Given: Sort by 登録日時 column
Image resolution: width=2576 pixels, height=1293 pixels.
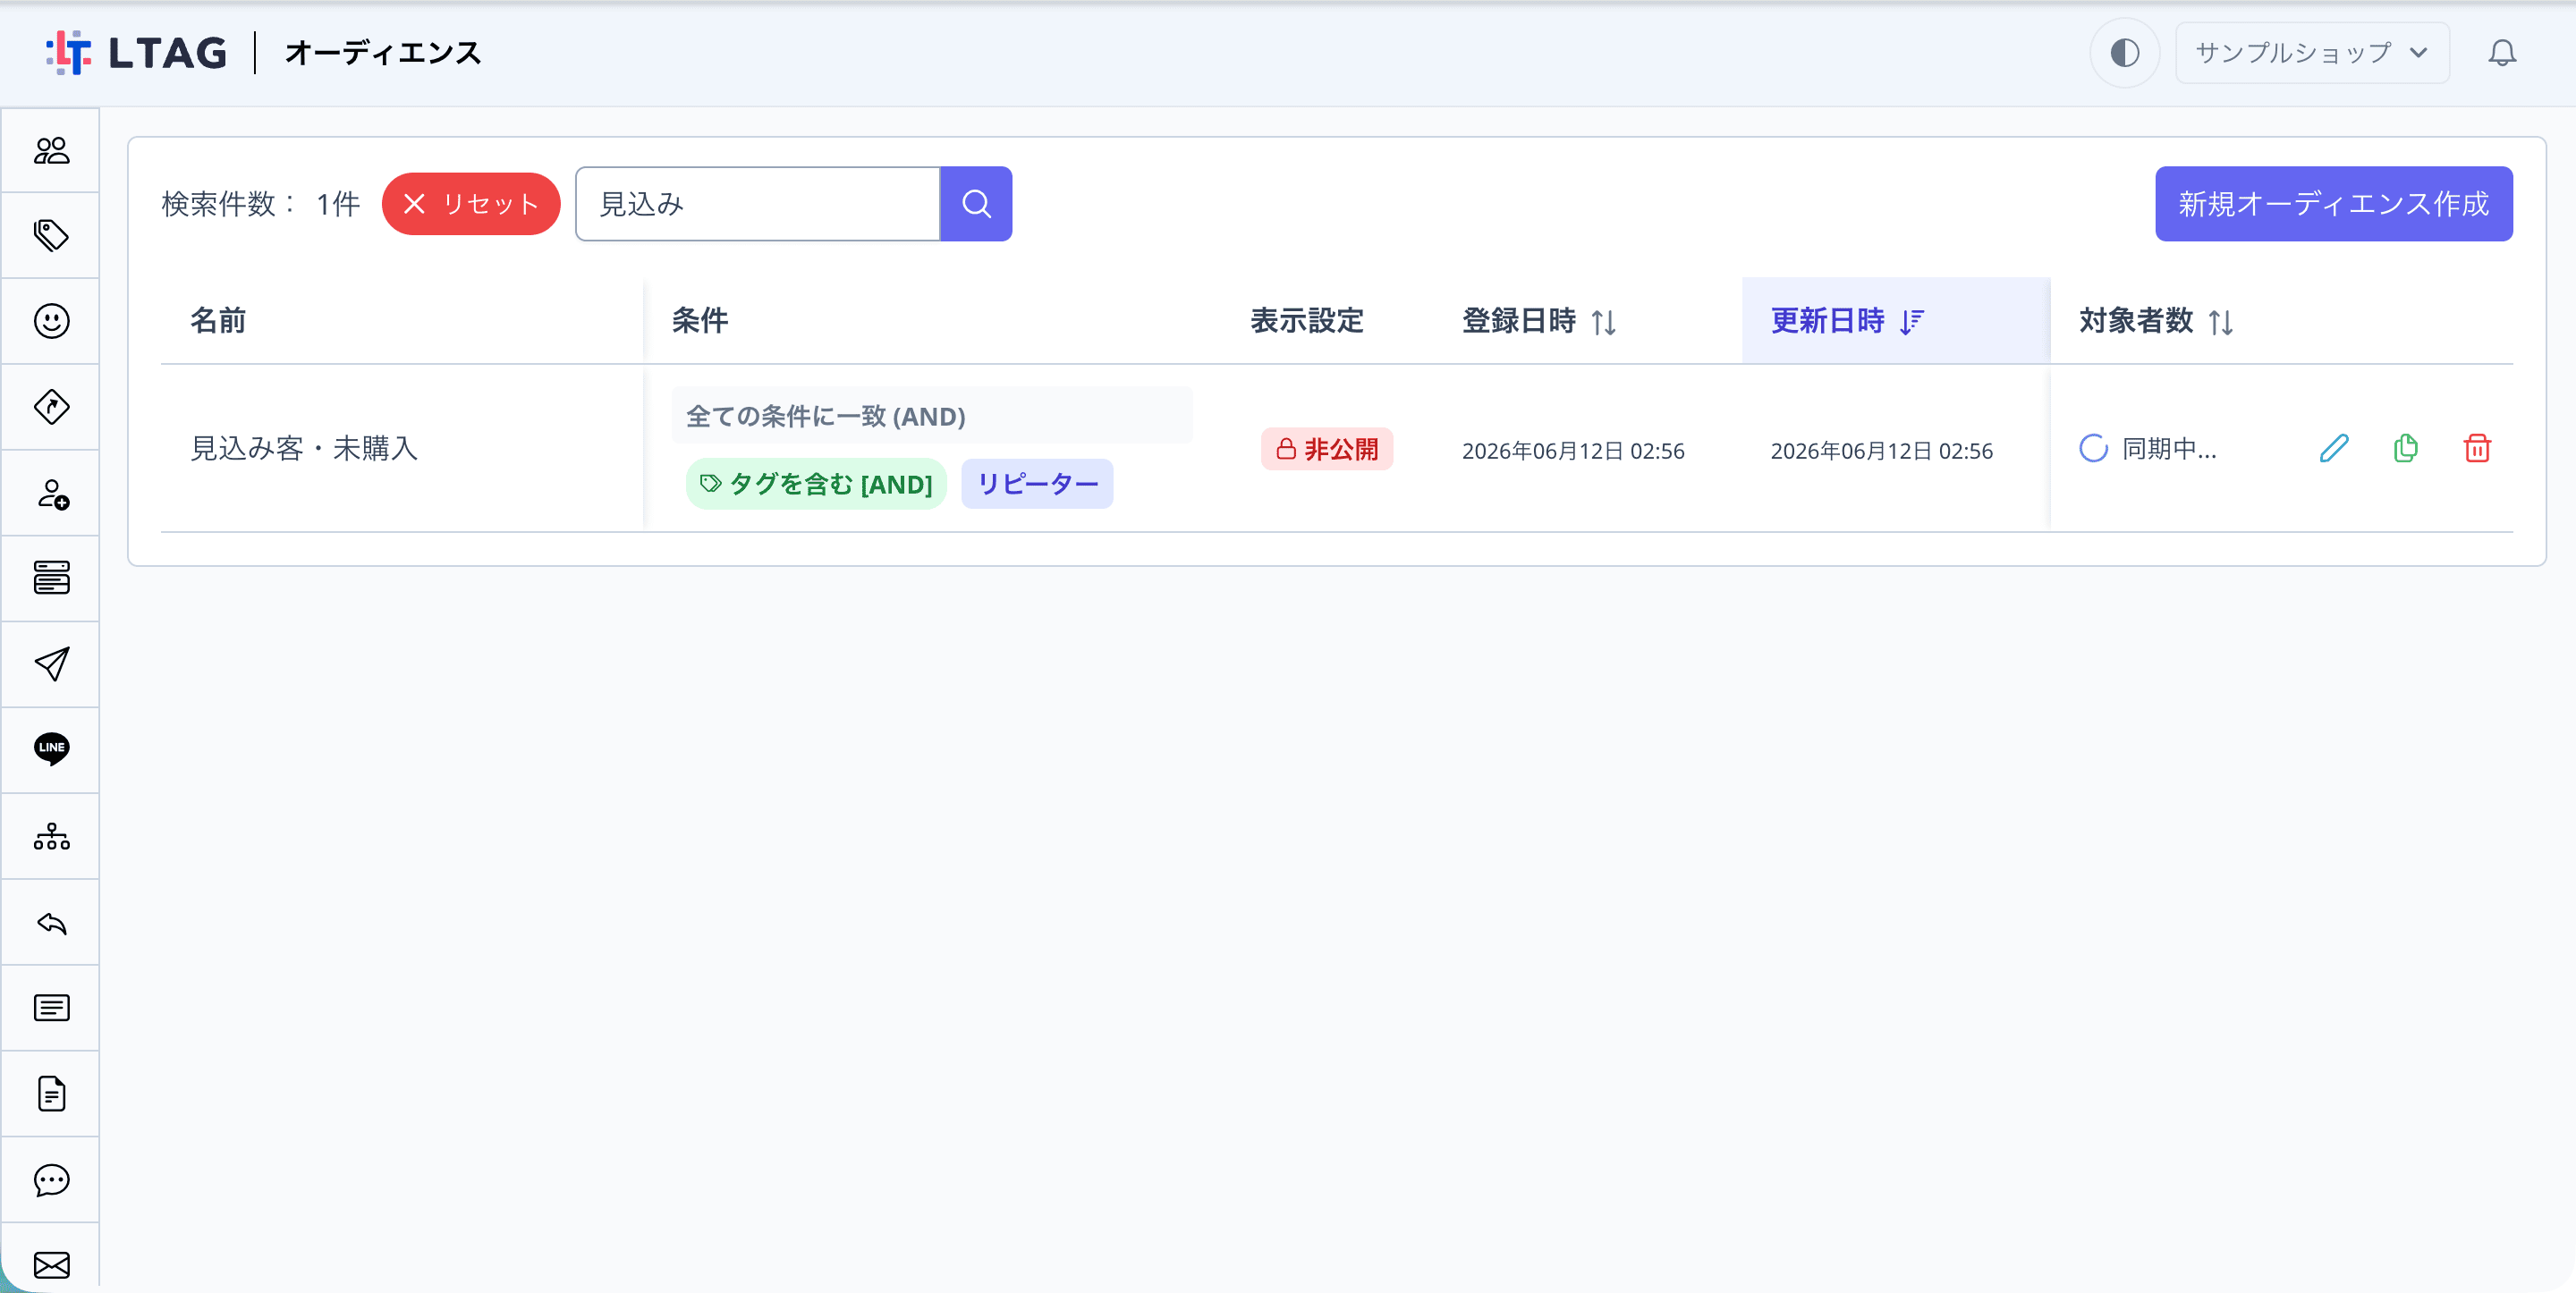Looking at the screenshot, I should (1538, 321).
